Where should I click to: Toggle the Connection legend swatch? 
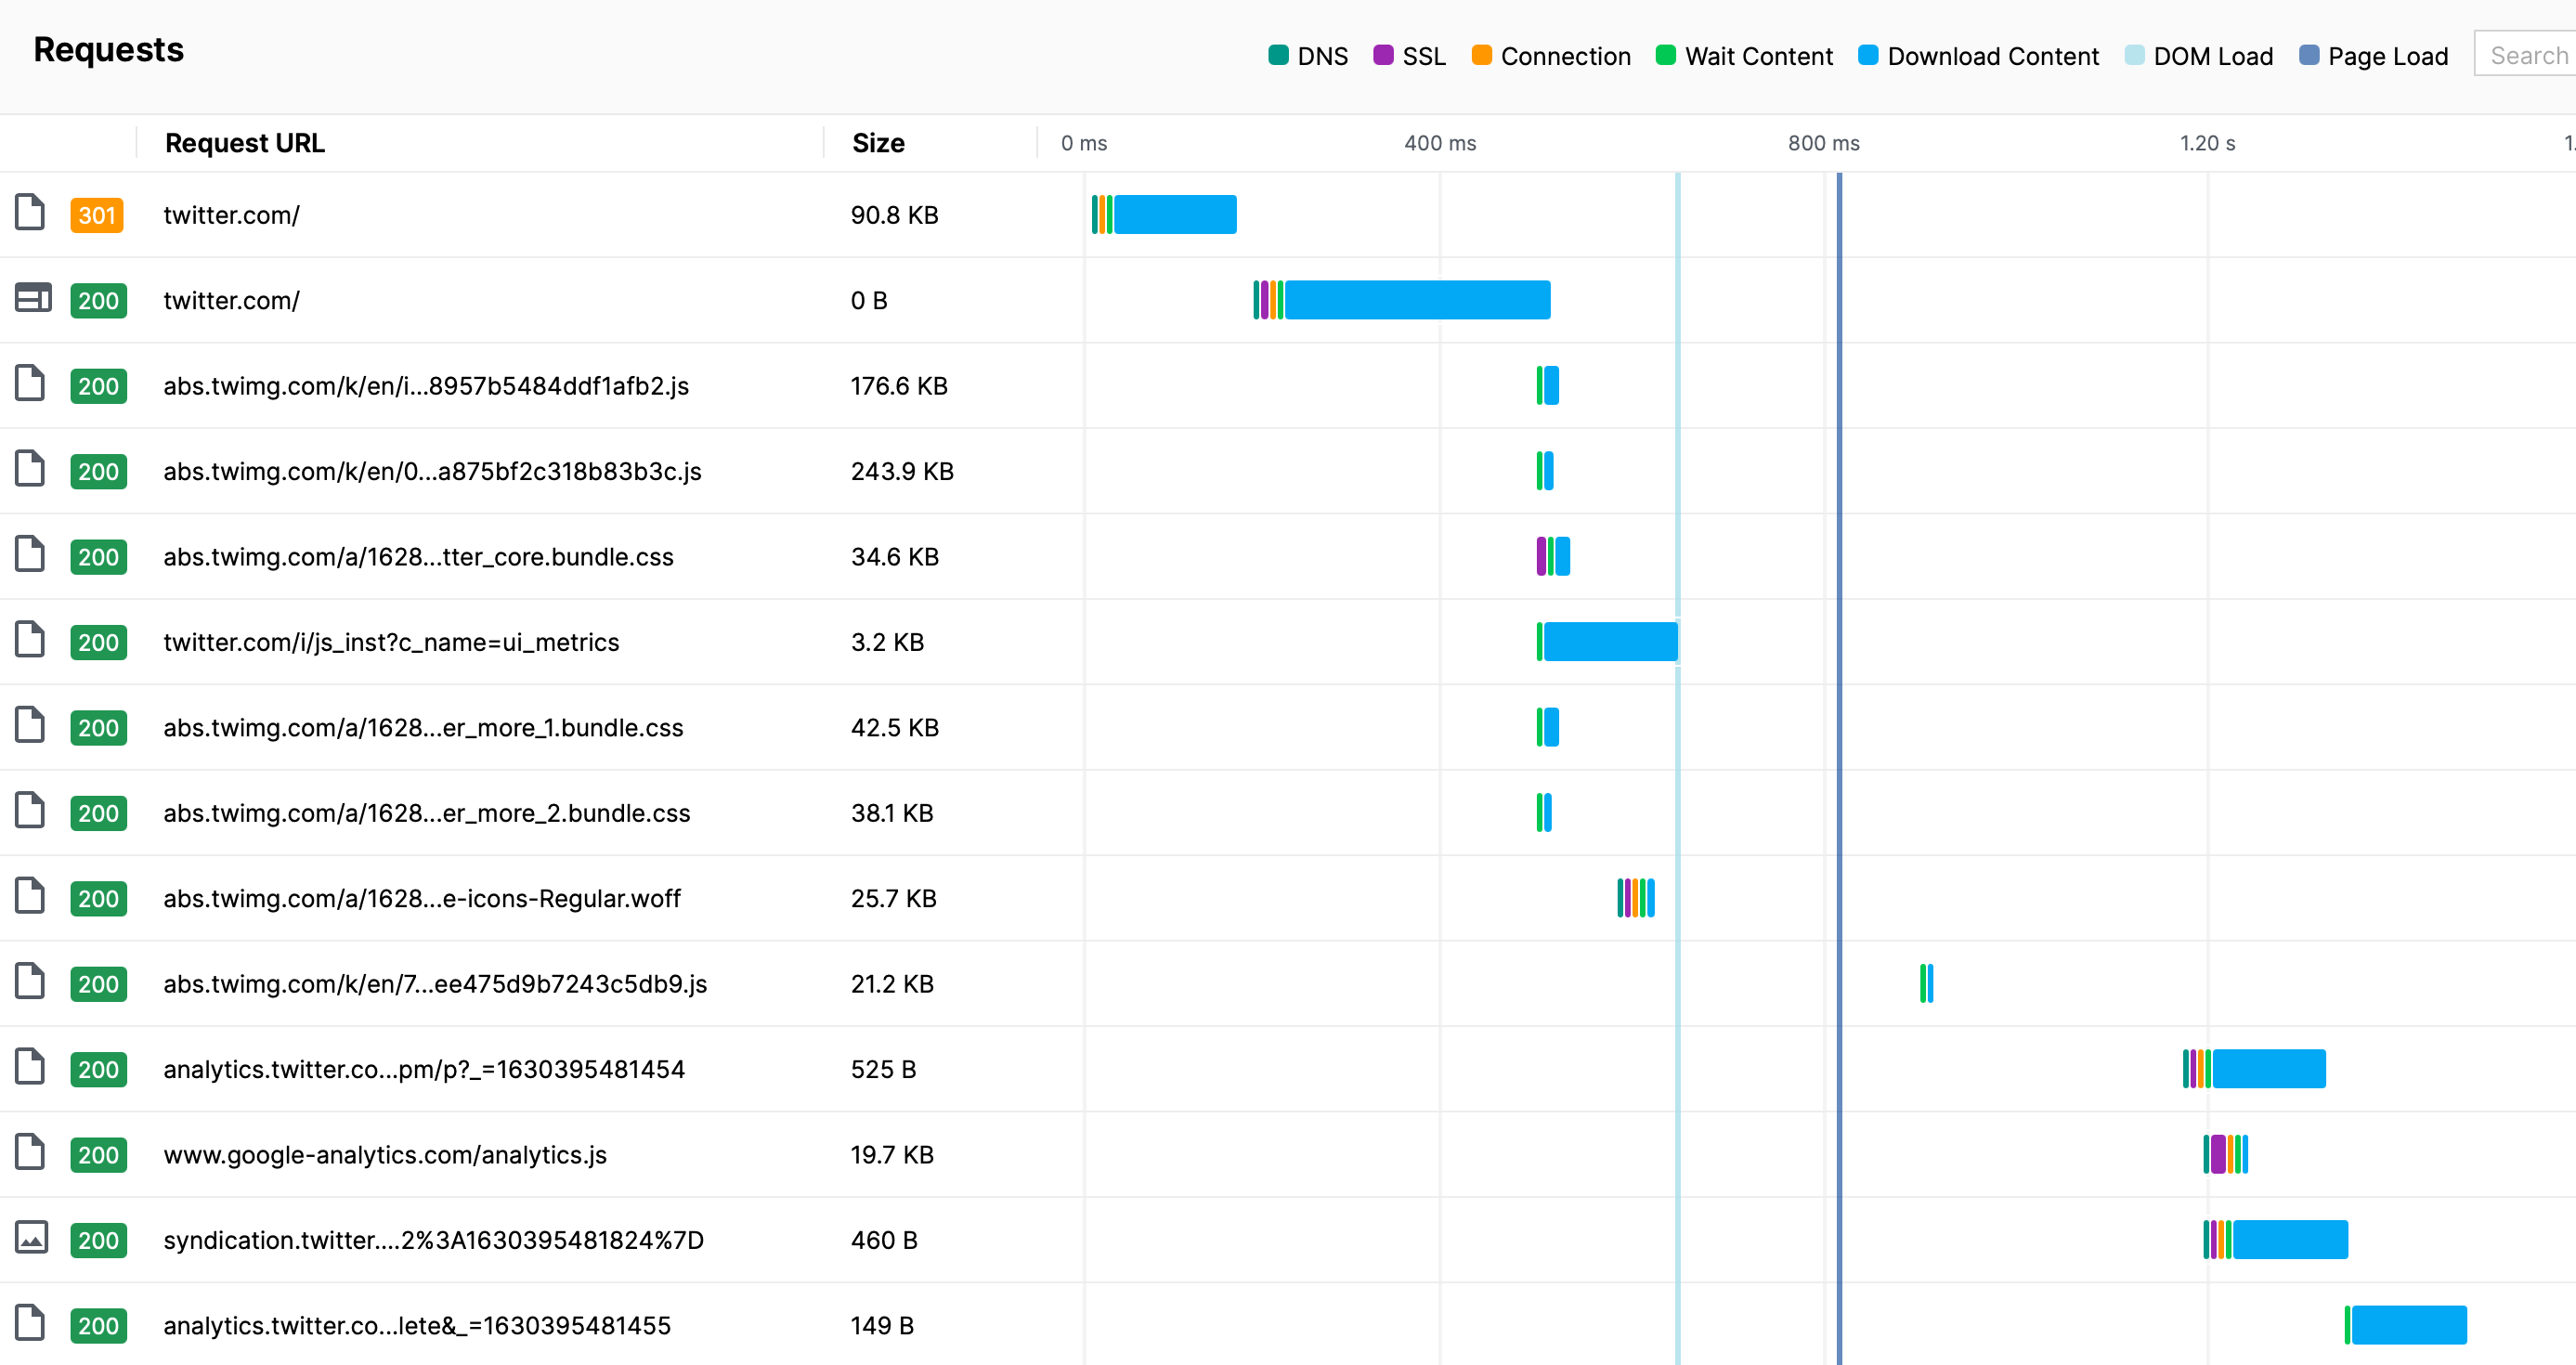coord(1481,55)
